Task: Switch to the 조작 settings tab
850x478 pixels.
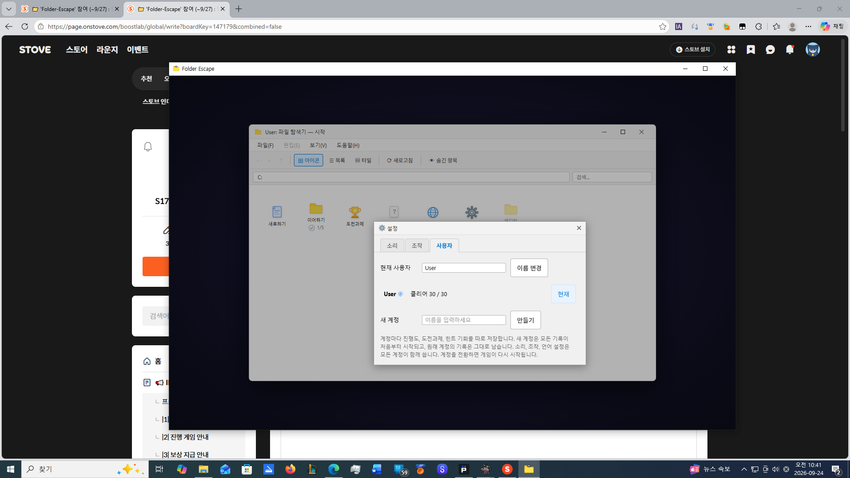Action: pyautogui.click(x=416, y=246)
